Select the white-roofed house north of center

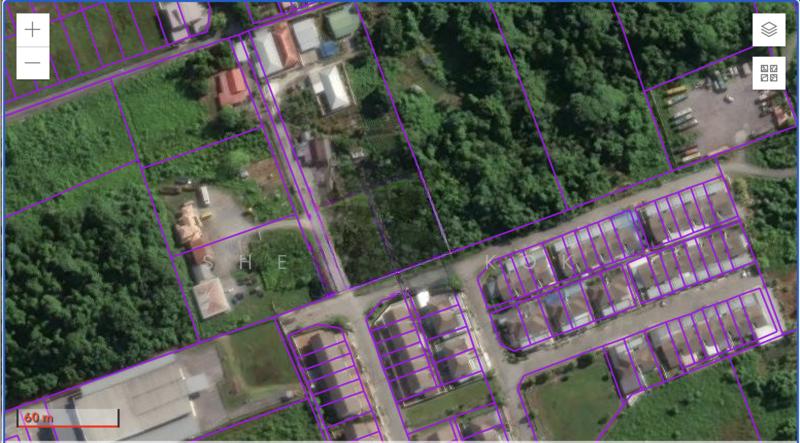332,88
